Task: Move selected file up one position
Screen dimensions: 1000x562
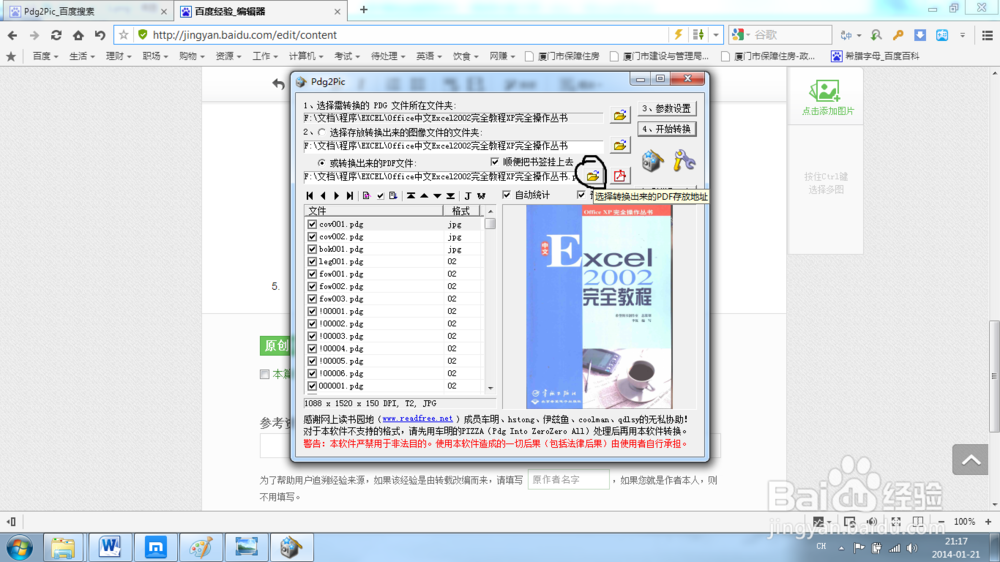Action: (x=424, y=196)
